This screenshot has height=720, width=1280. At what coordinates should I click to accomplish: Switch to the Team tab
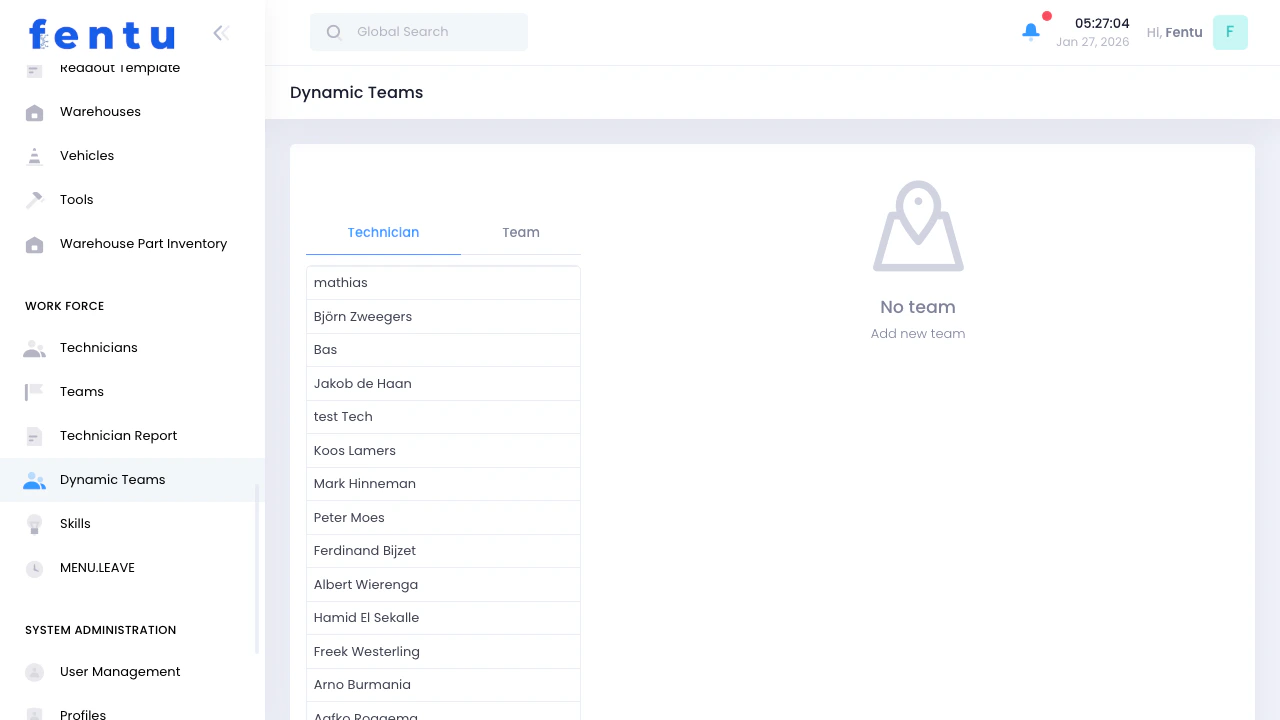pyautogui.click(x=521, y=232)
